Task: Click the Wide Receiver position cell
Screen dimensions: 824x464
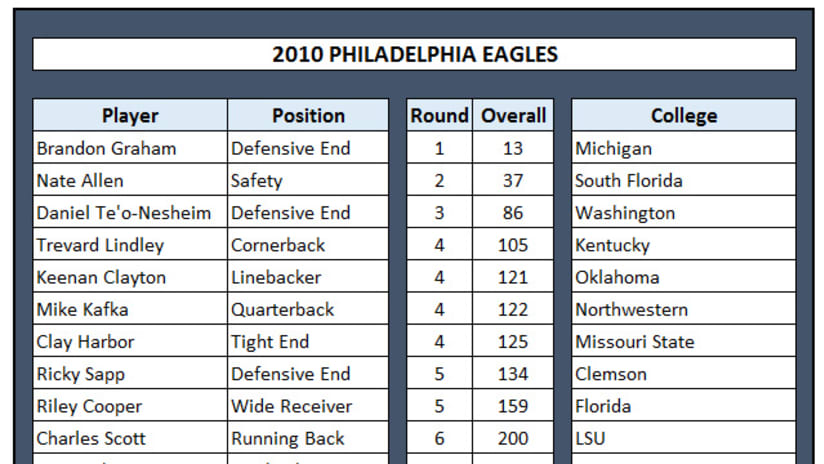Action: pos(308,406)
